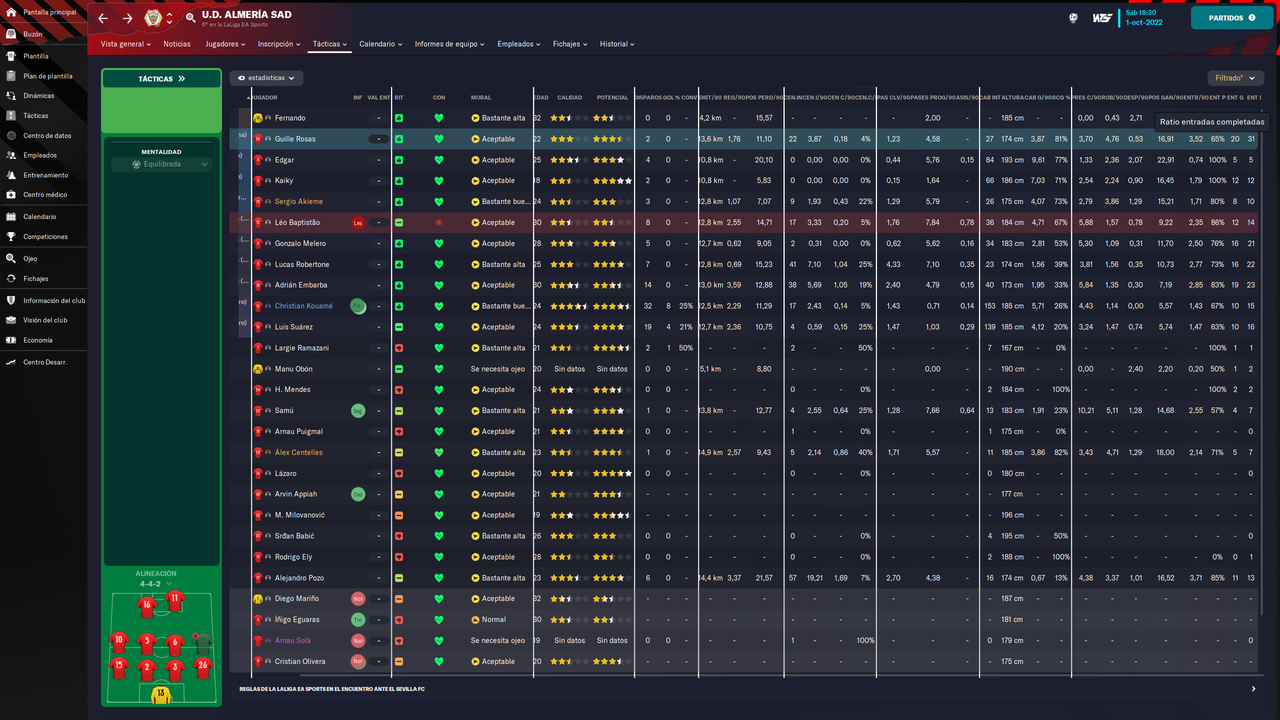This screenshot has height=720, width=1280.
Task: Open the club switcher up-down chevrons
Action: [169, 18]
